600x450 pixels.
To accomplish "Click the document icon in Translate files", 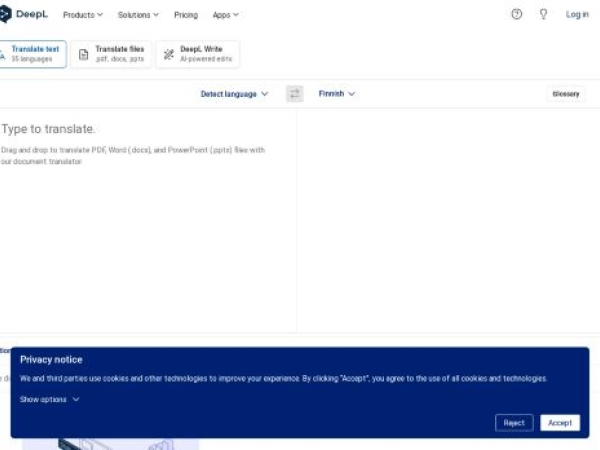I will [83, 54].
